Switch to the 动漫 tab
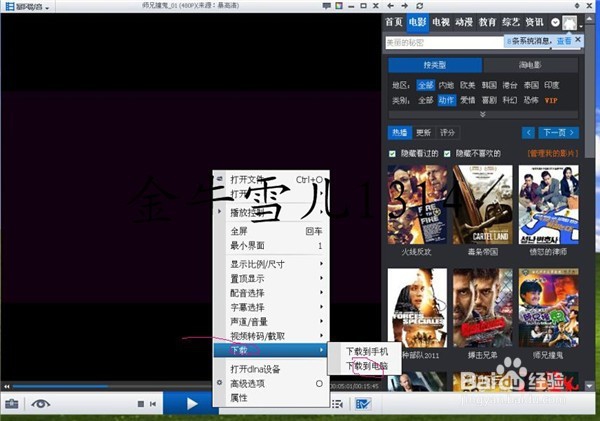The width and height of the screenshot is (600, 421). point(464,22)
